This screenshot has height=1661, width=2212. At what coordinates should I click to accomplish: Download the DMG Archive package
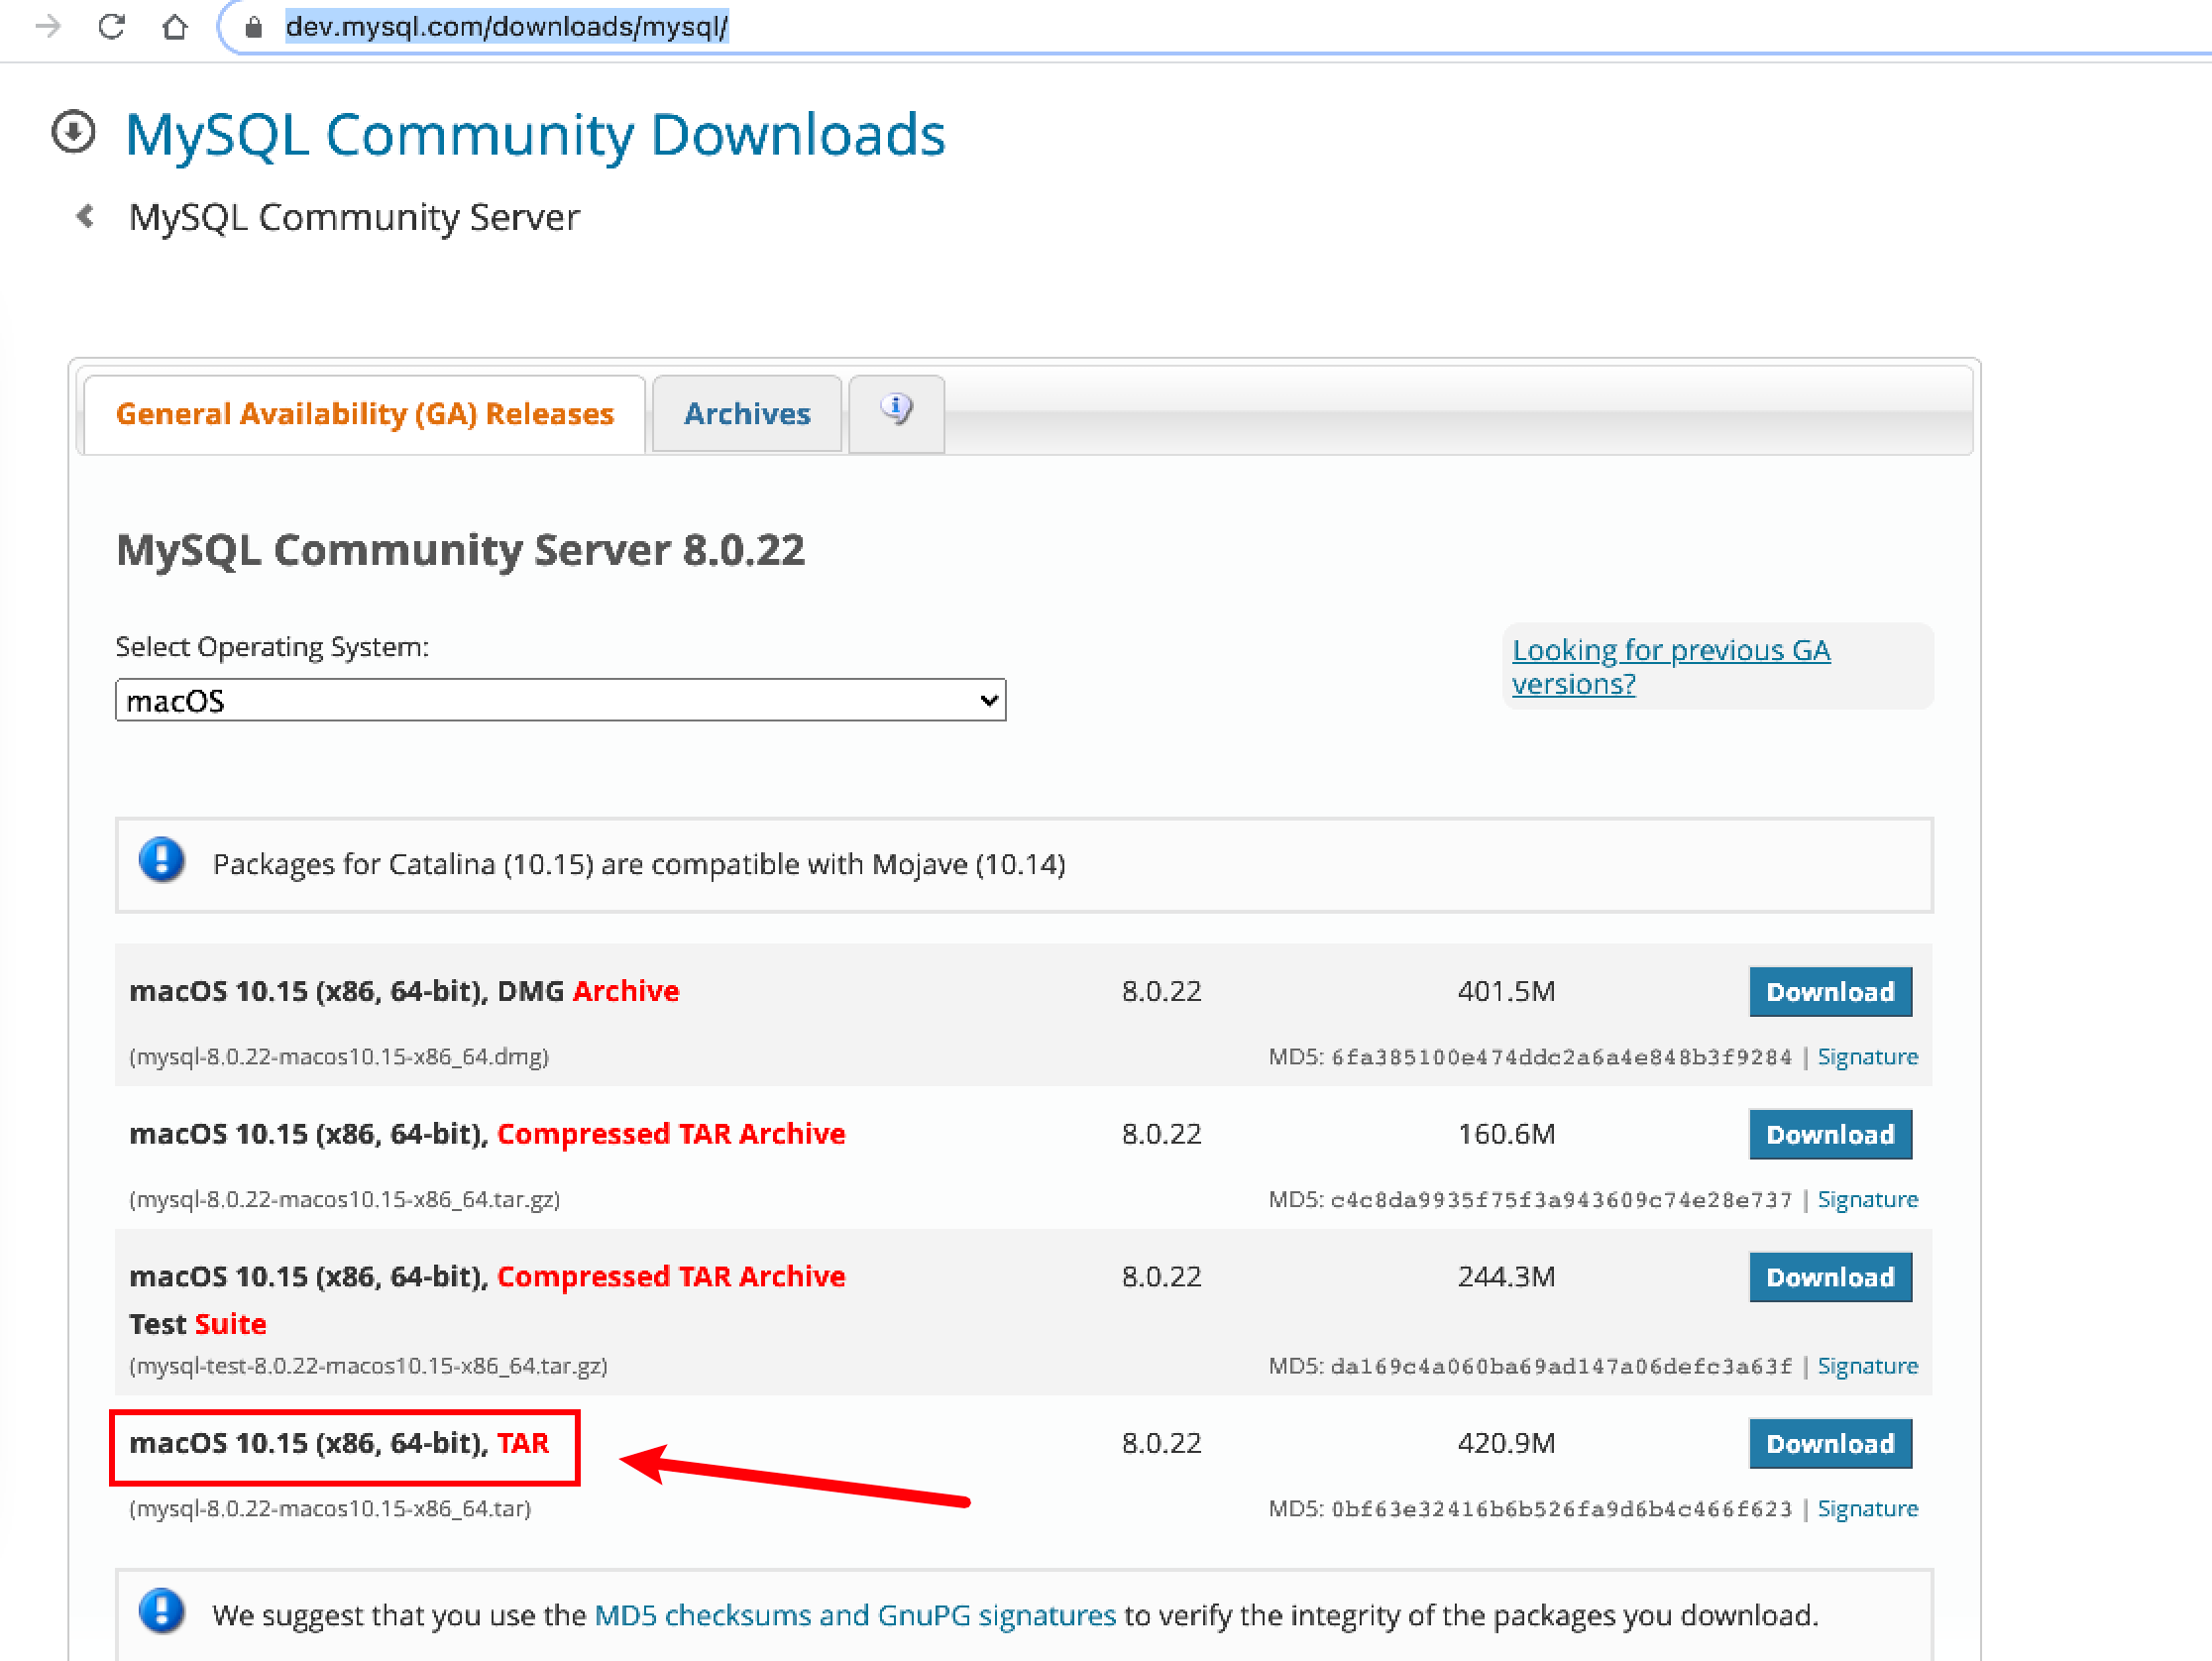1830,991
